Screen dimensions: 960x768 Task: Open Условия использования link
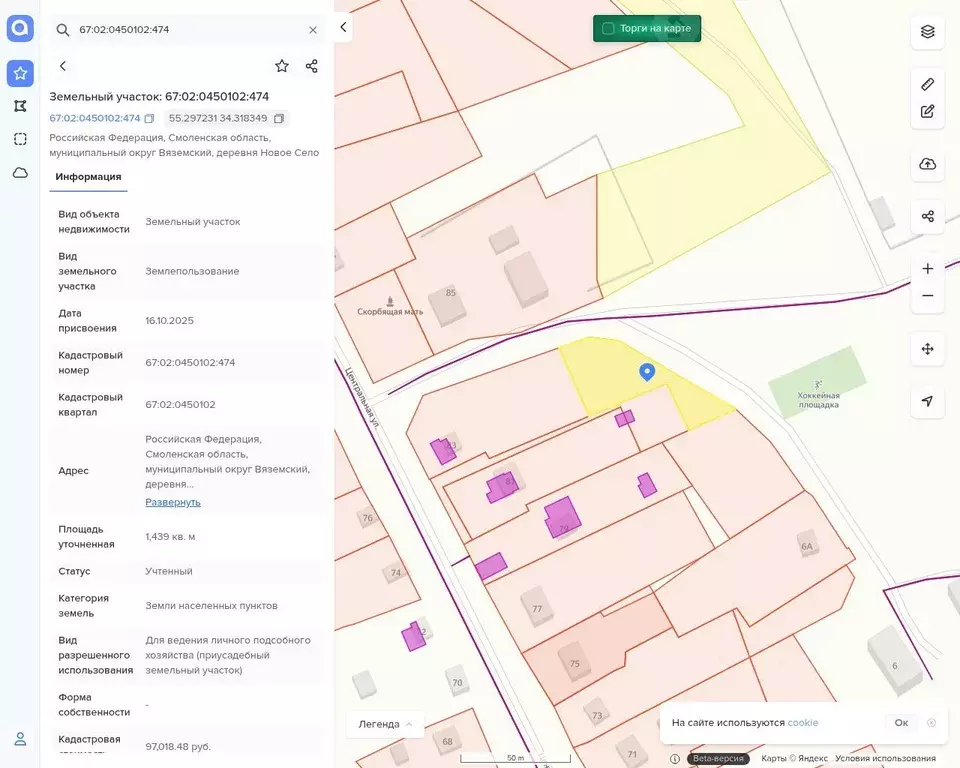pos(885,758)
